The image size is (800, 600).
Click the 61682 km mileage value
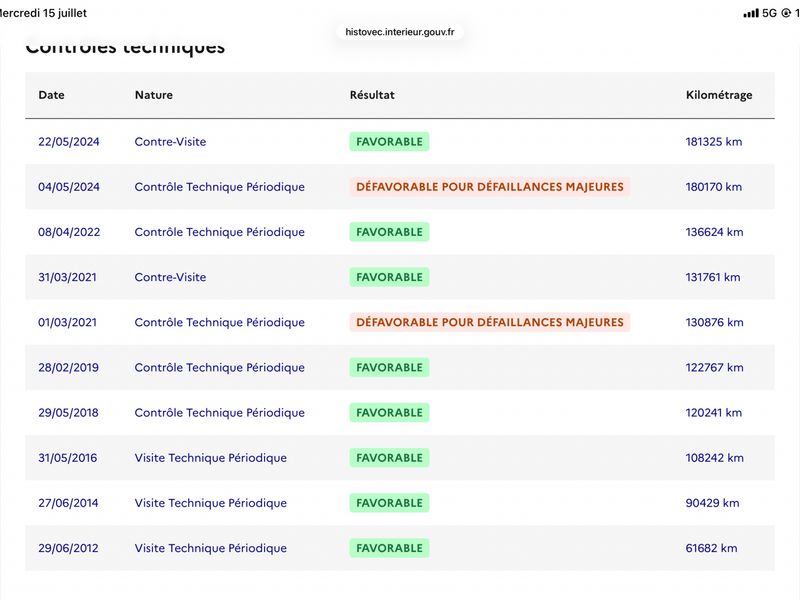(x=711, y=548)
